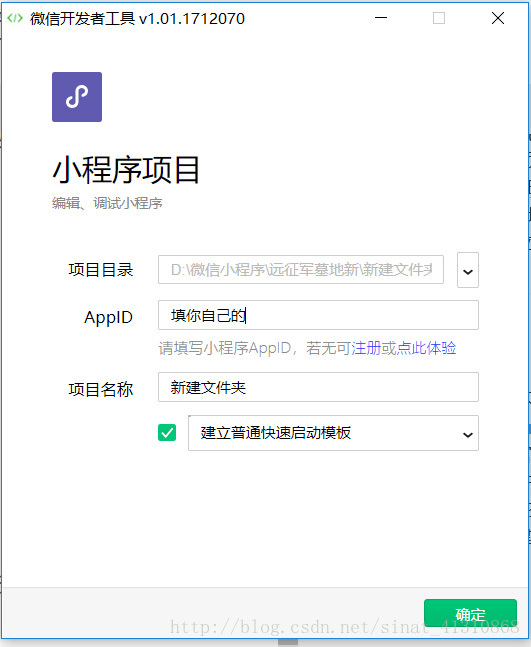Image resolution: width=531 pixels, height=647 pixels.
Task: Click the green code icon in title bar
Action: pos(15,18)
